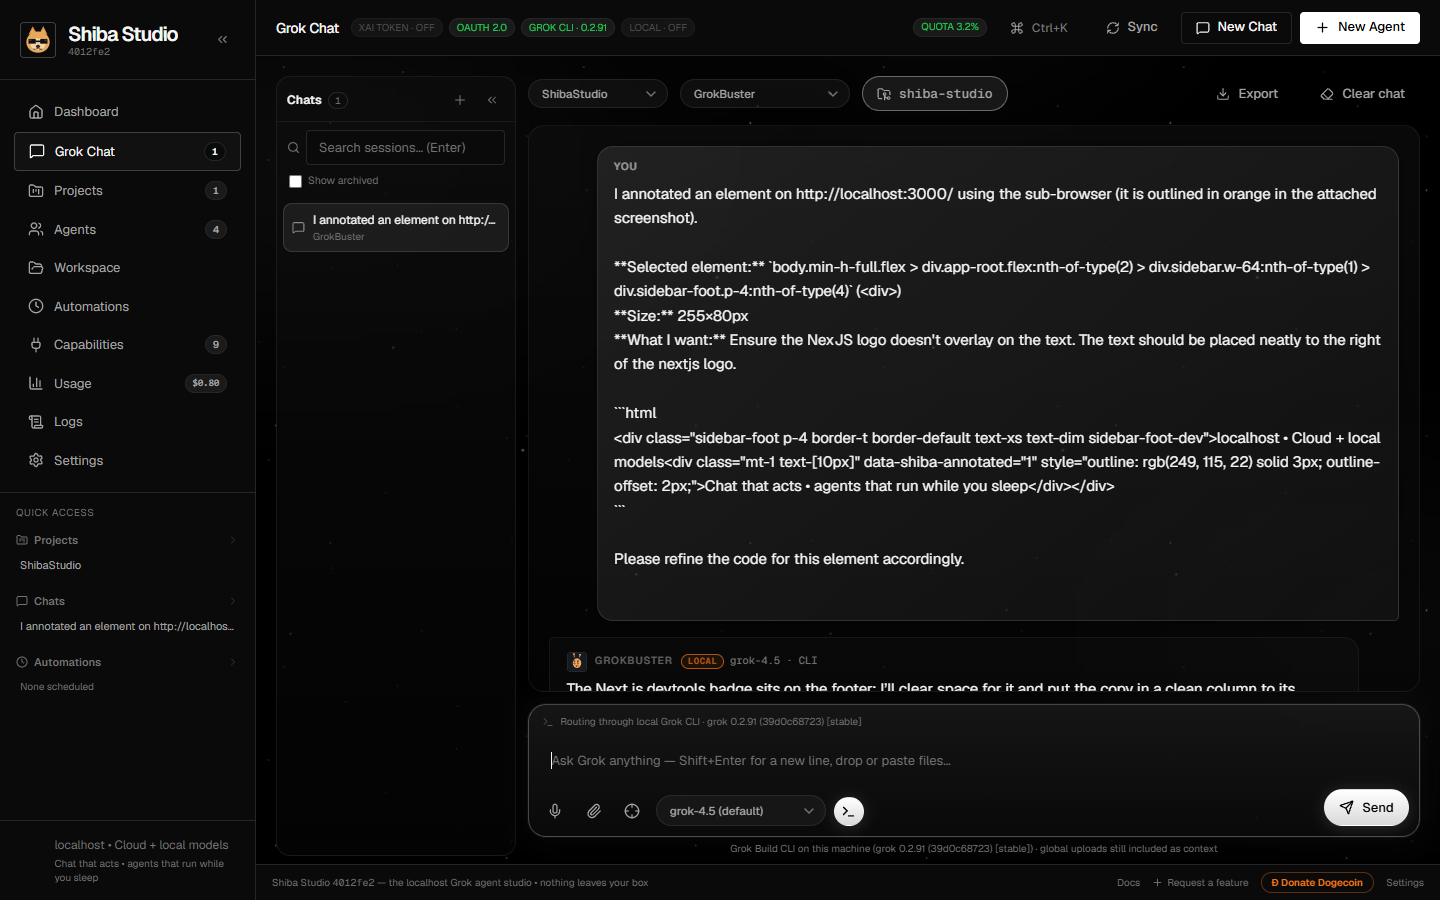The image size is (1440, 900).
Task: Toggle the LOCAL OFF badge
Action: coord(658,28)
